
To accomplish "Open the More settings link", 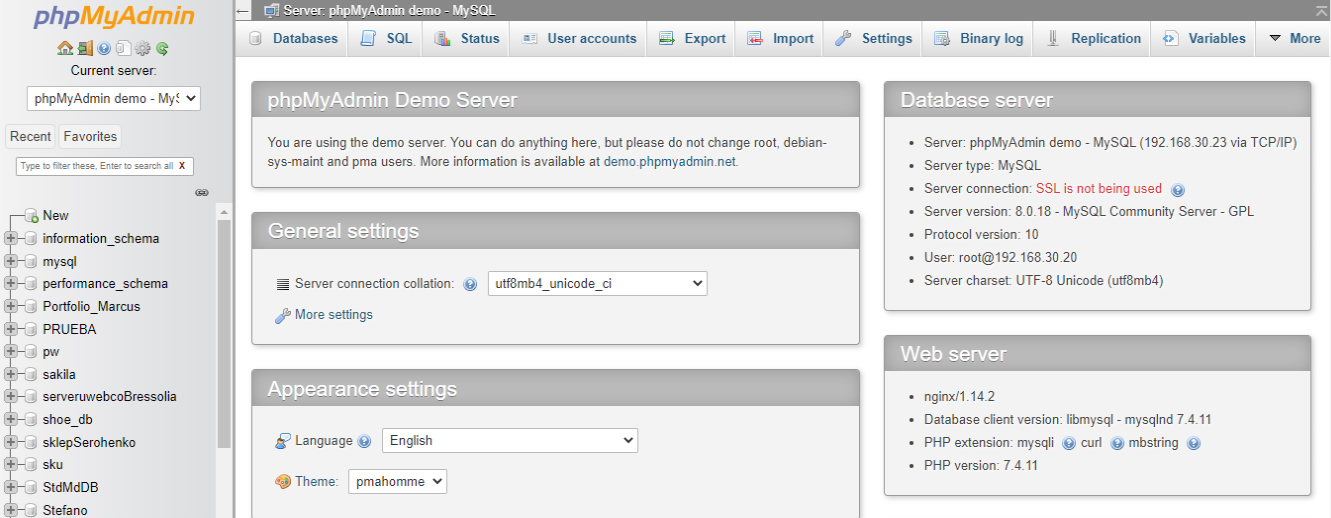I will [334, 315].
